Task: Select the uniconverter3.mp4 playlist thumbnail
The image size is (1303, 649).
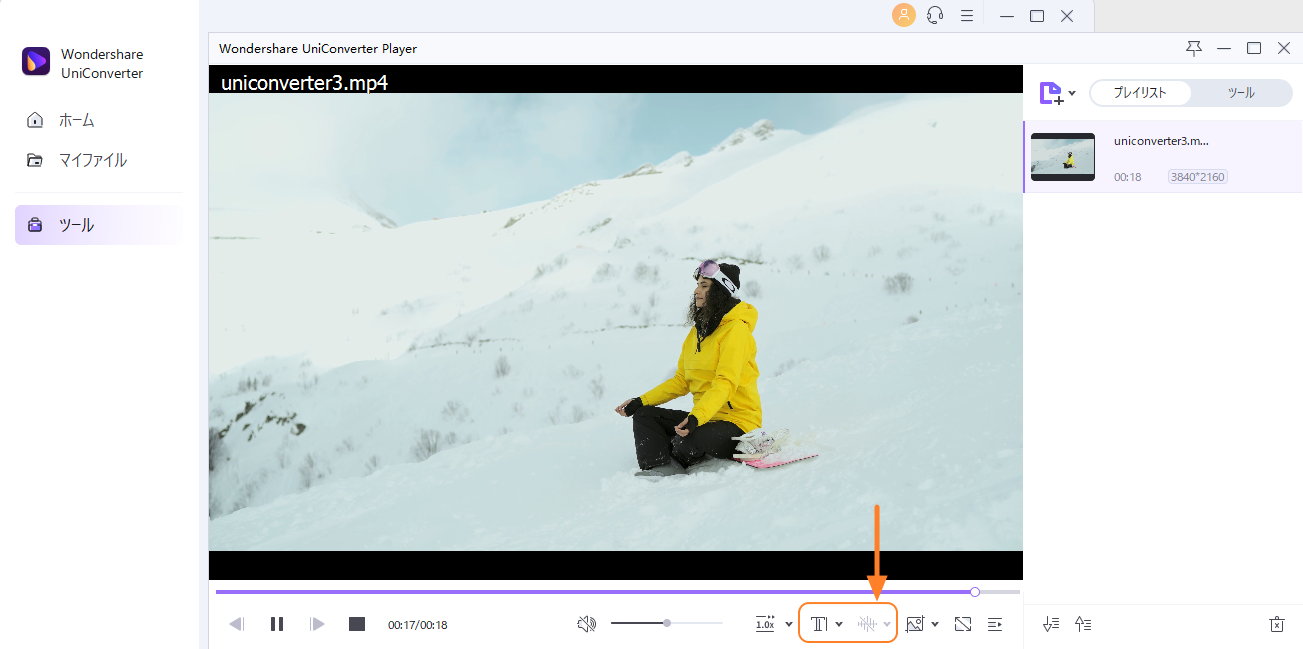Action: pyautogui.click(x=1062, y=156)
